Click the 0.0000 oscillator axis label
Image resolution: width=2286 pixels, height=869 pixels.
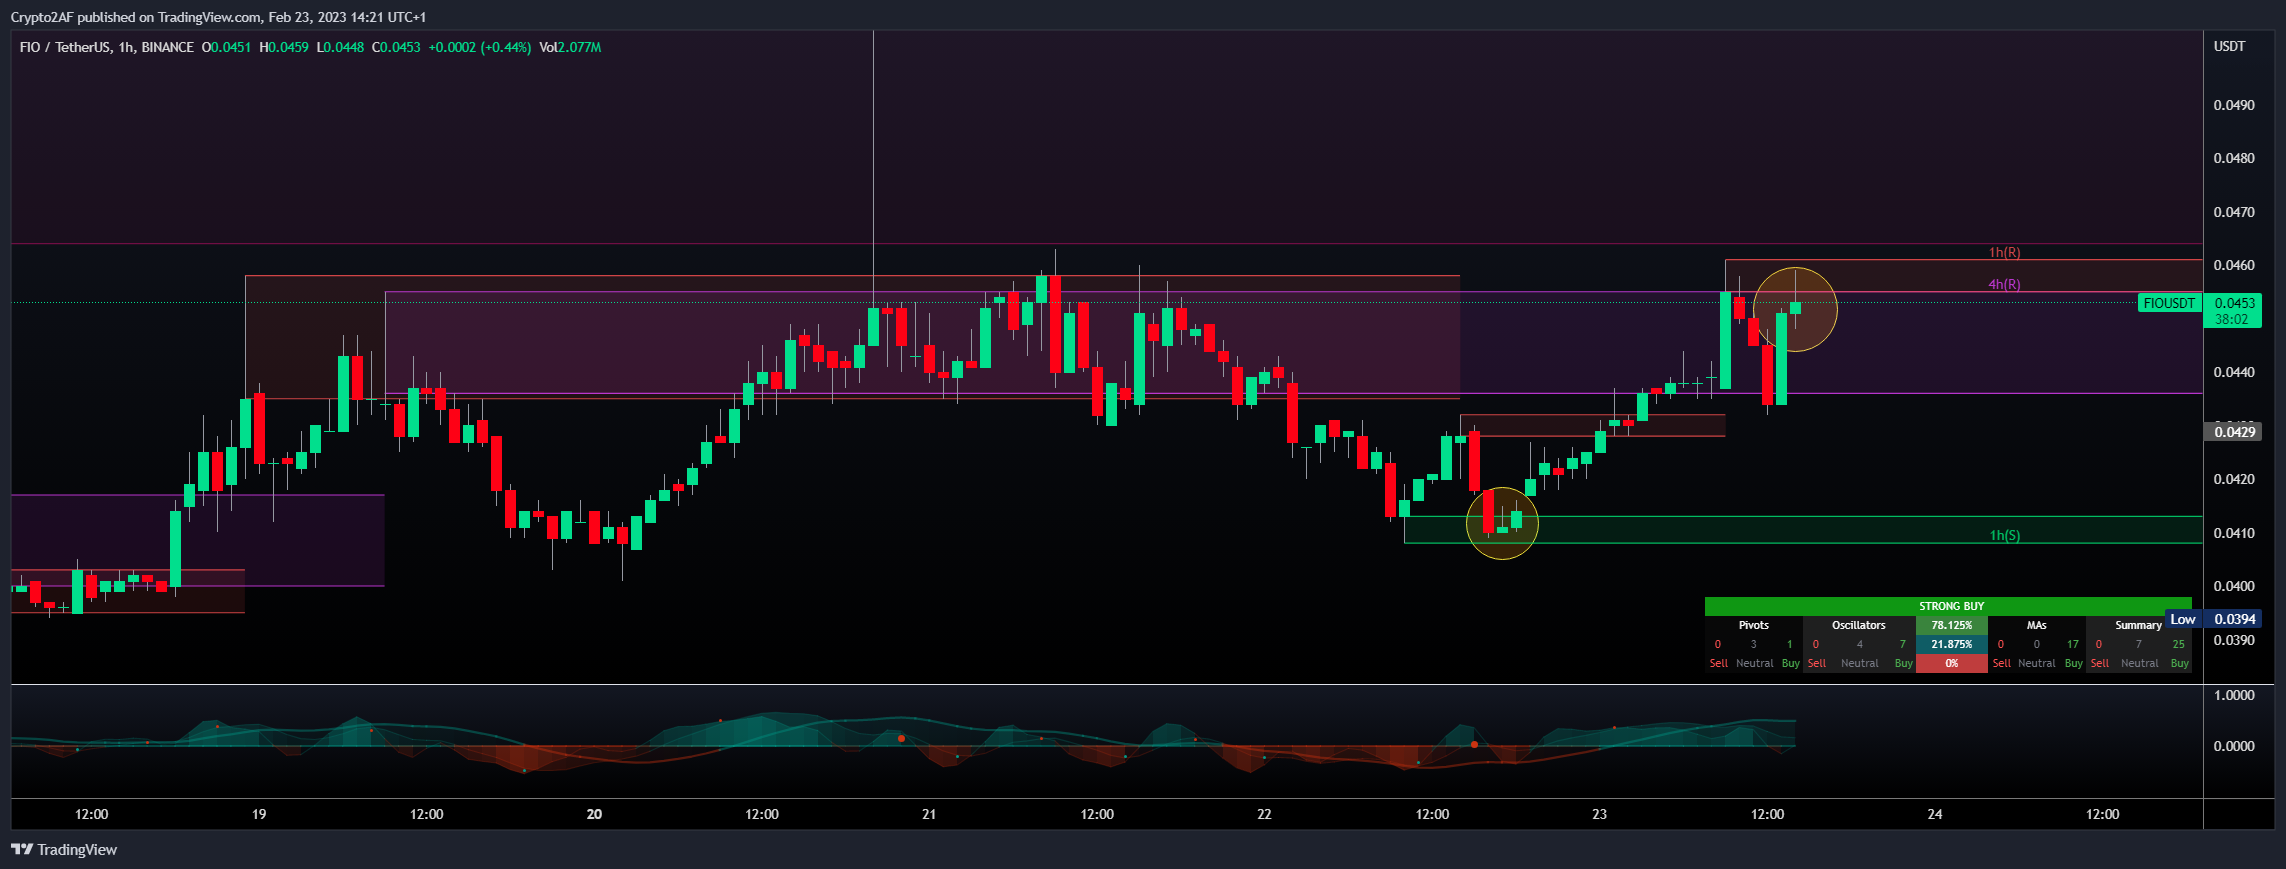(x=2234, y=746)
